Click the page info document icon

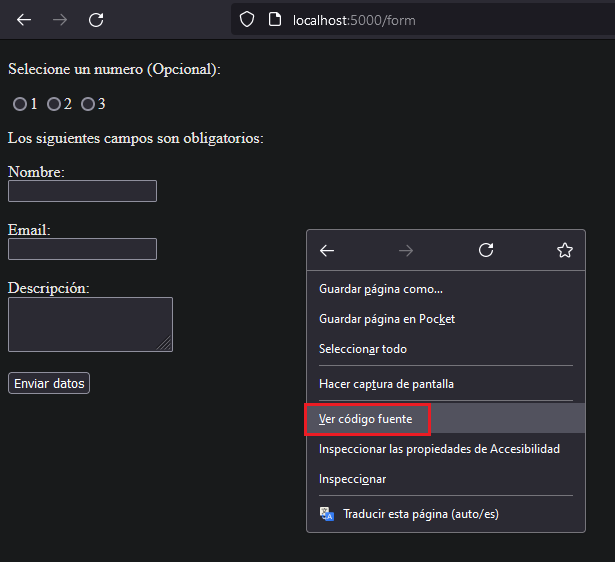275,19
